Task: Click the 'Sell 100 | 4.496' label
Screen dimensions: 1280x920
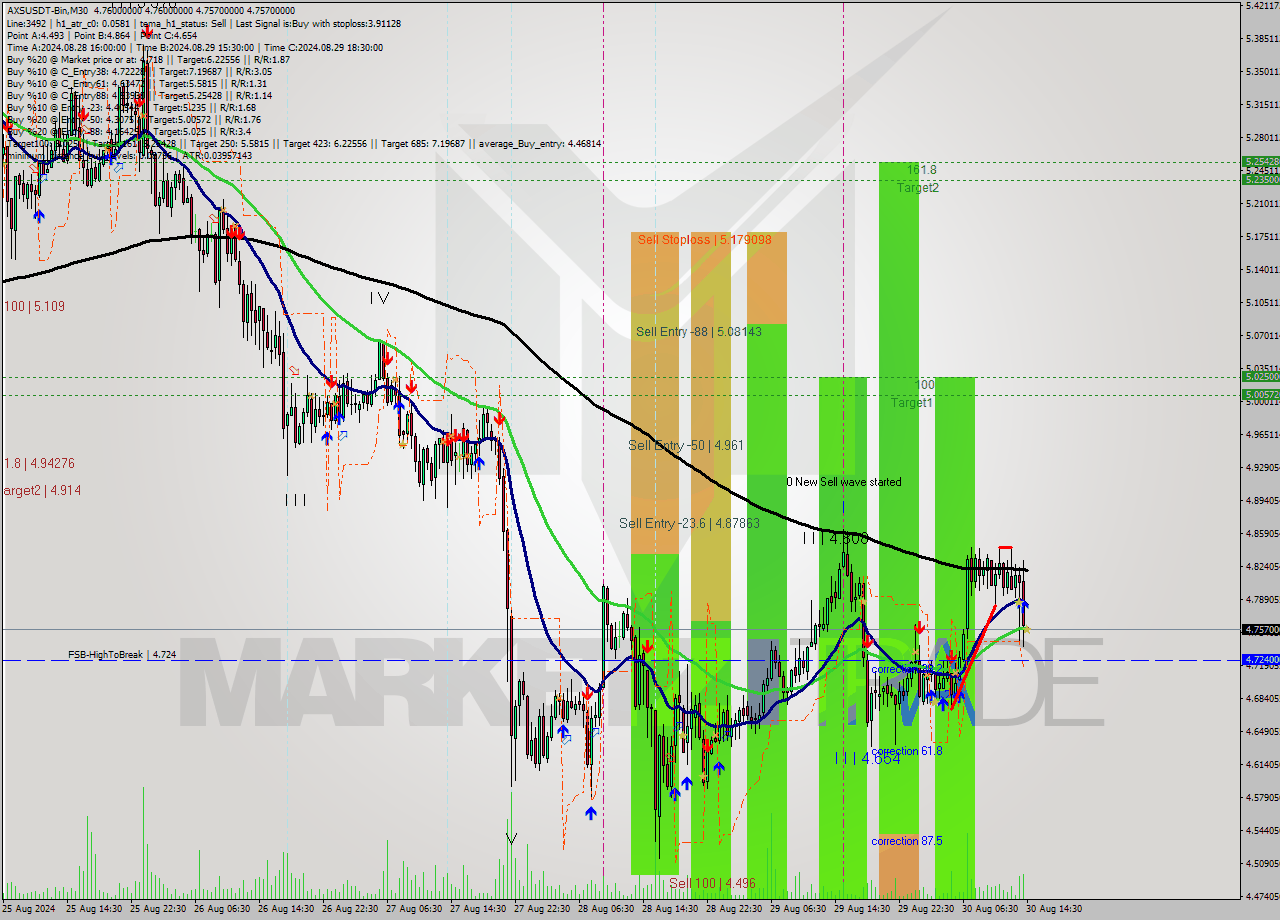Action: click(712, 883)
